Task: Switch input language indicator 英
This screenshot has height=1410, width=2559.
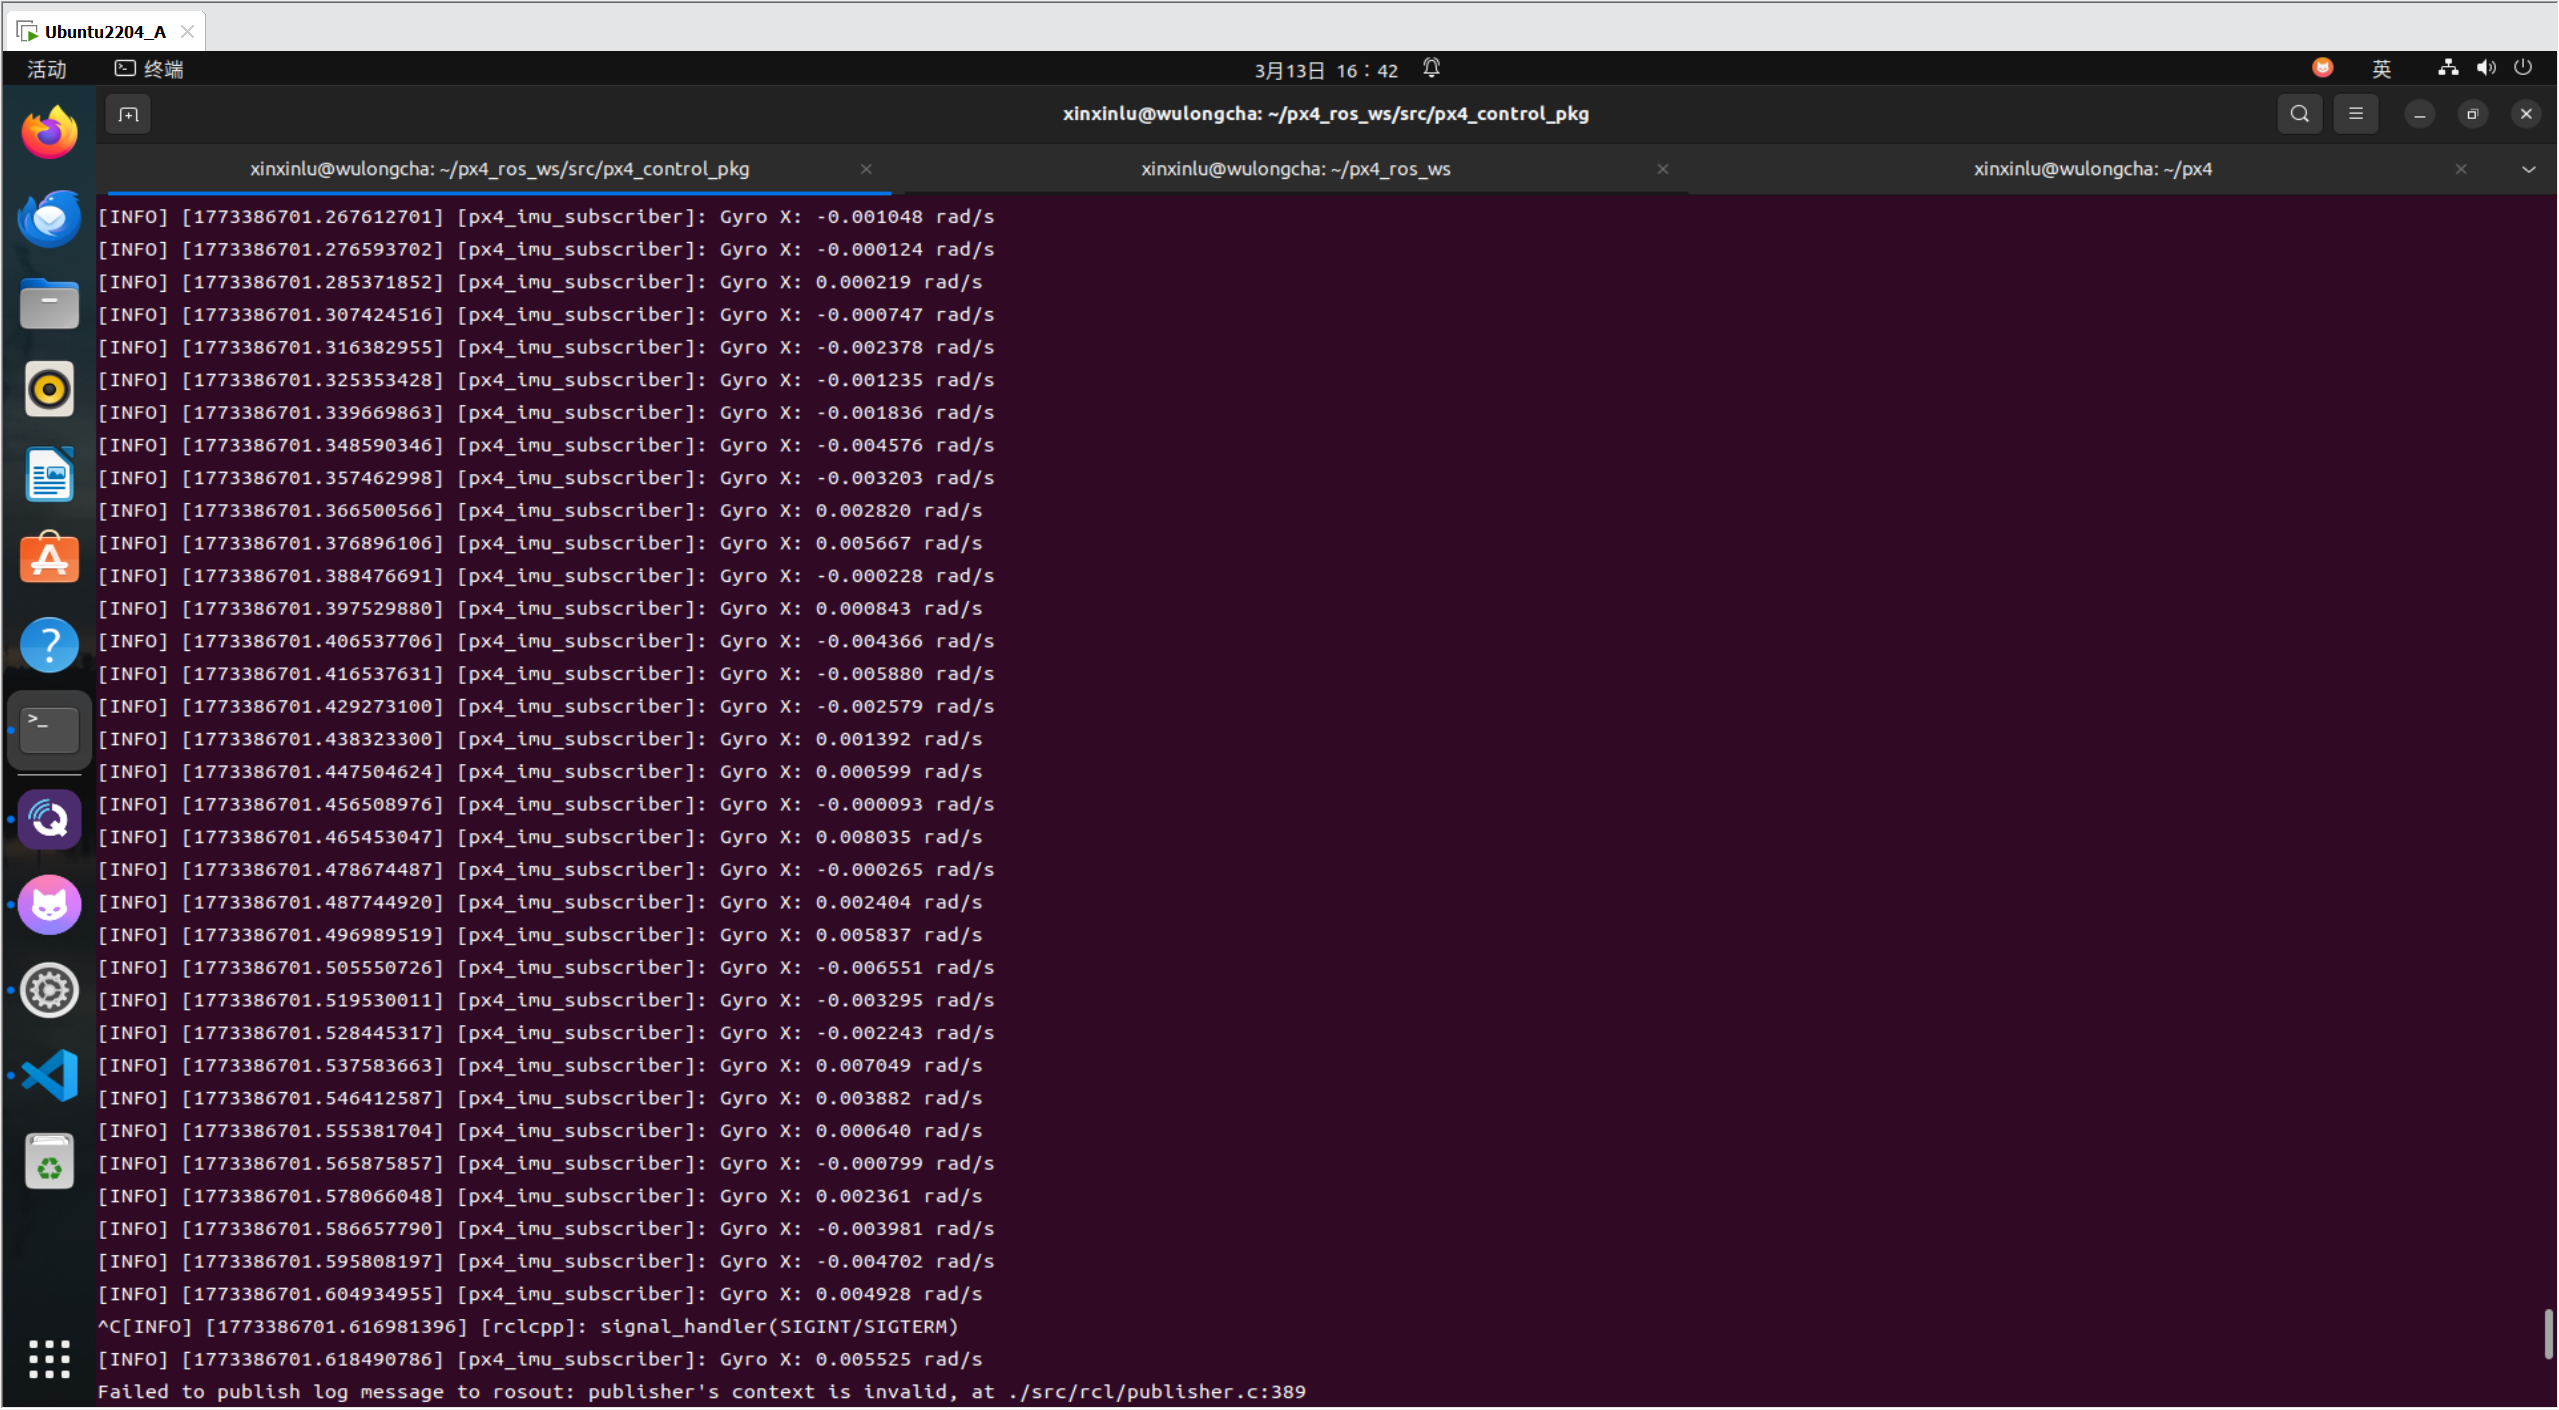Action: point(2381,69)
